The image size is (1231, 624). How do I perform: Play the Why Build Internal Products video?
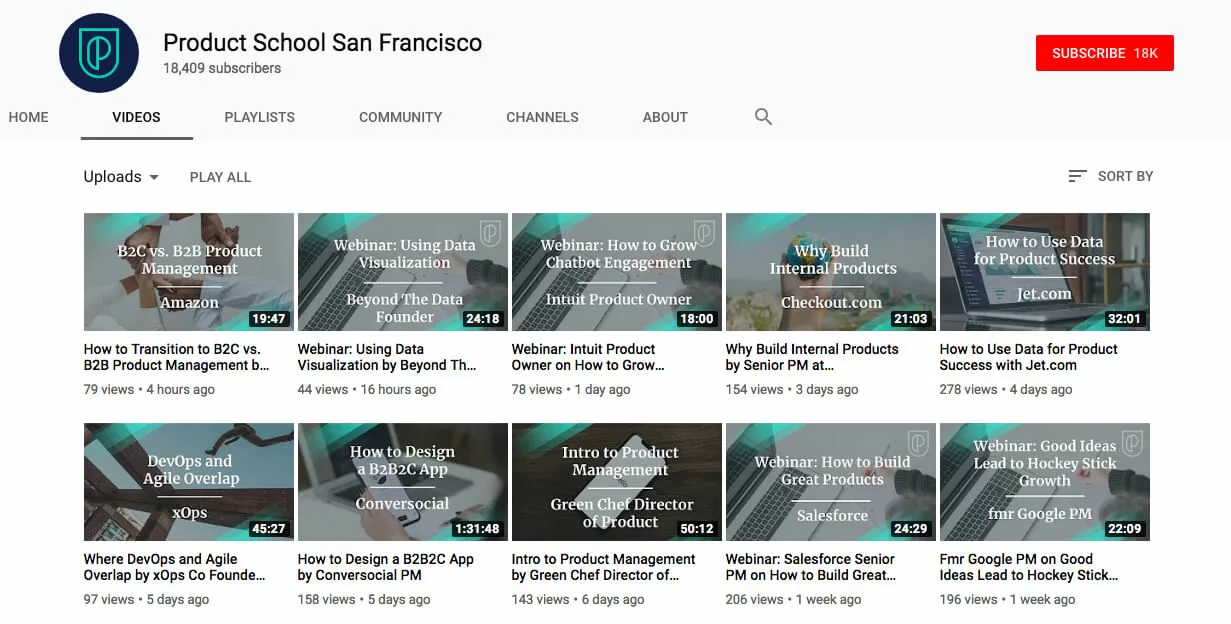point(831,272)
